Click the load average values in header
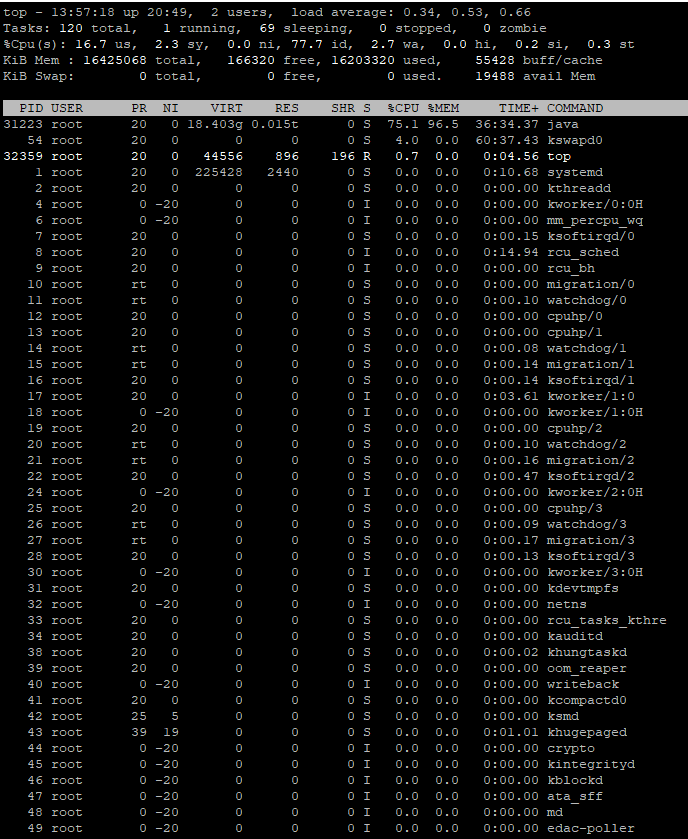 tap(479, 12)
